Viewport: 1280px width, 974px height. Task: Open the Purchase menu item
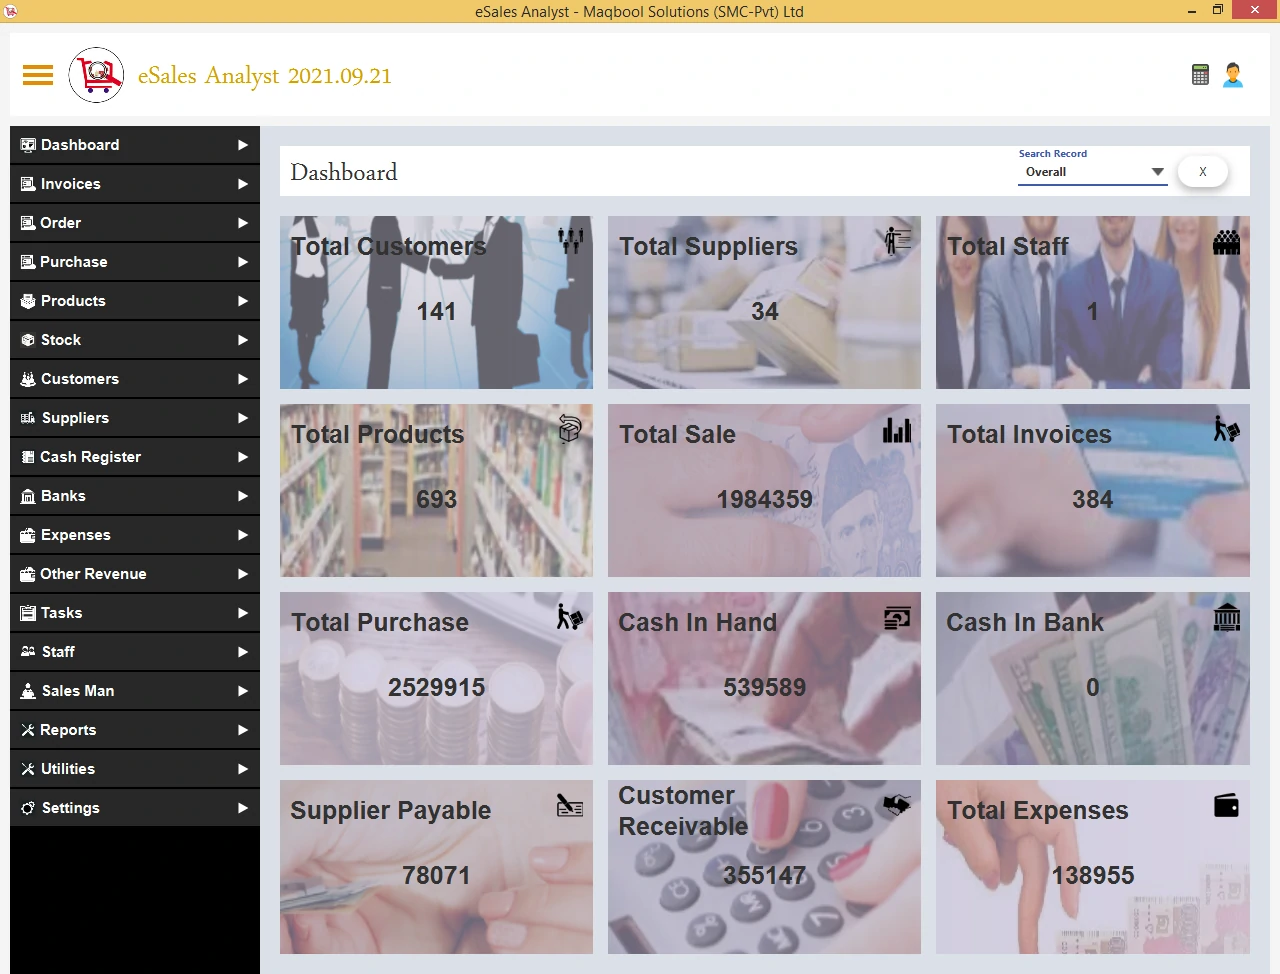pos(135,262)
